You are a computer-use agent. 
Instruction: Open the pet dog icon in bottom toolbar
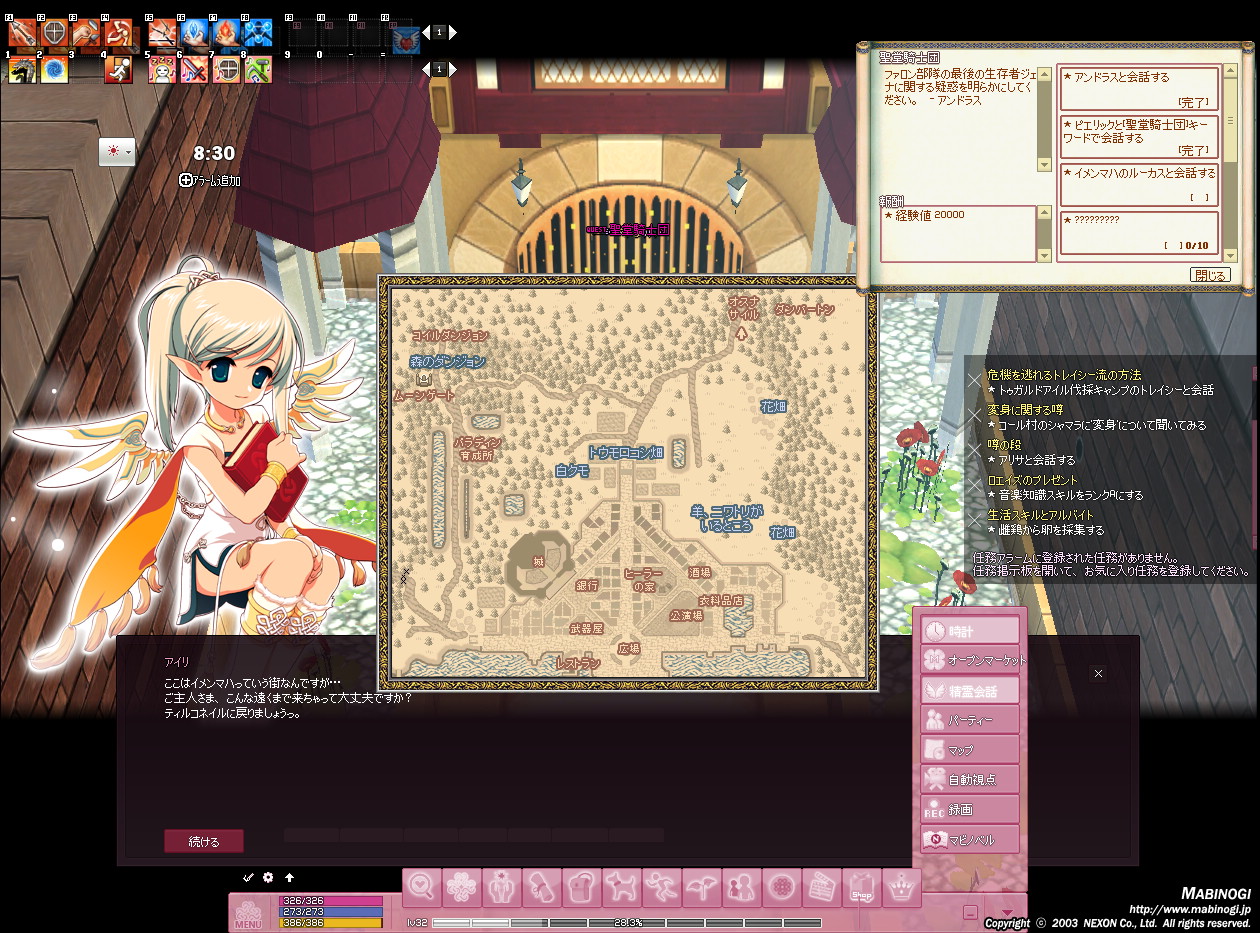(620, 887)
